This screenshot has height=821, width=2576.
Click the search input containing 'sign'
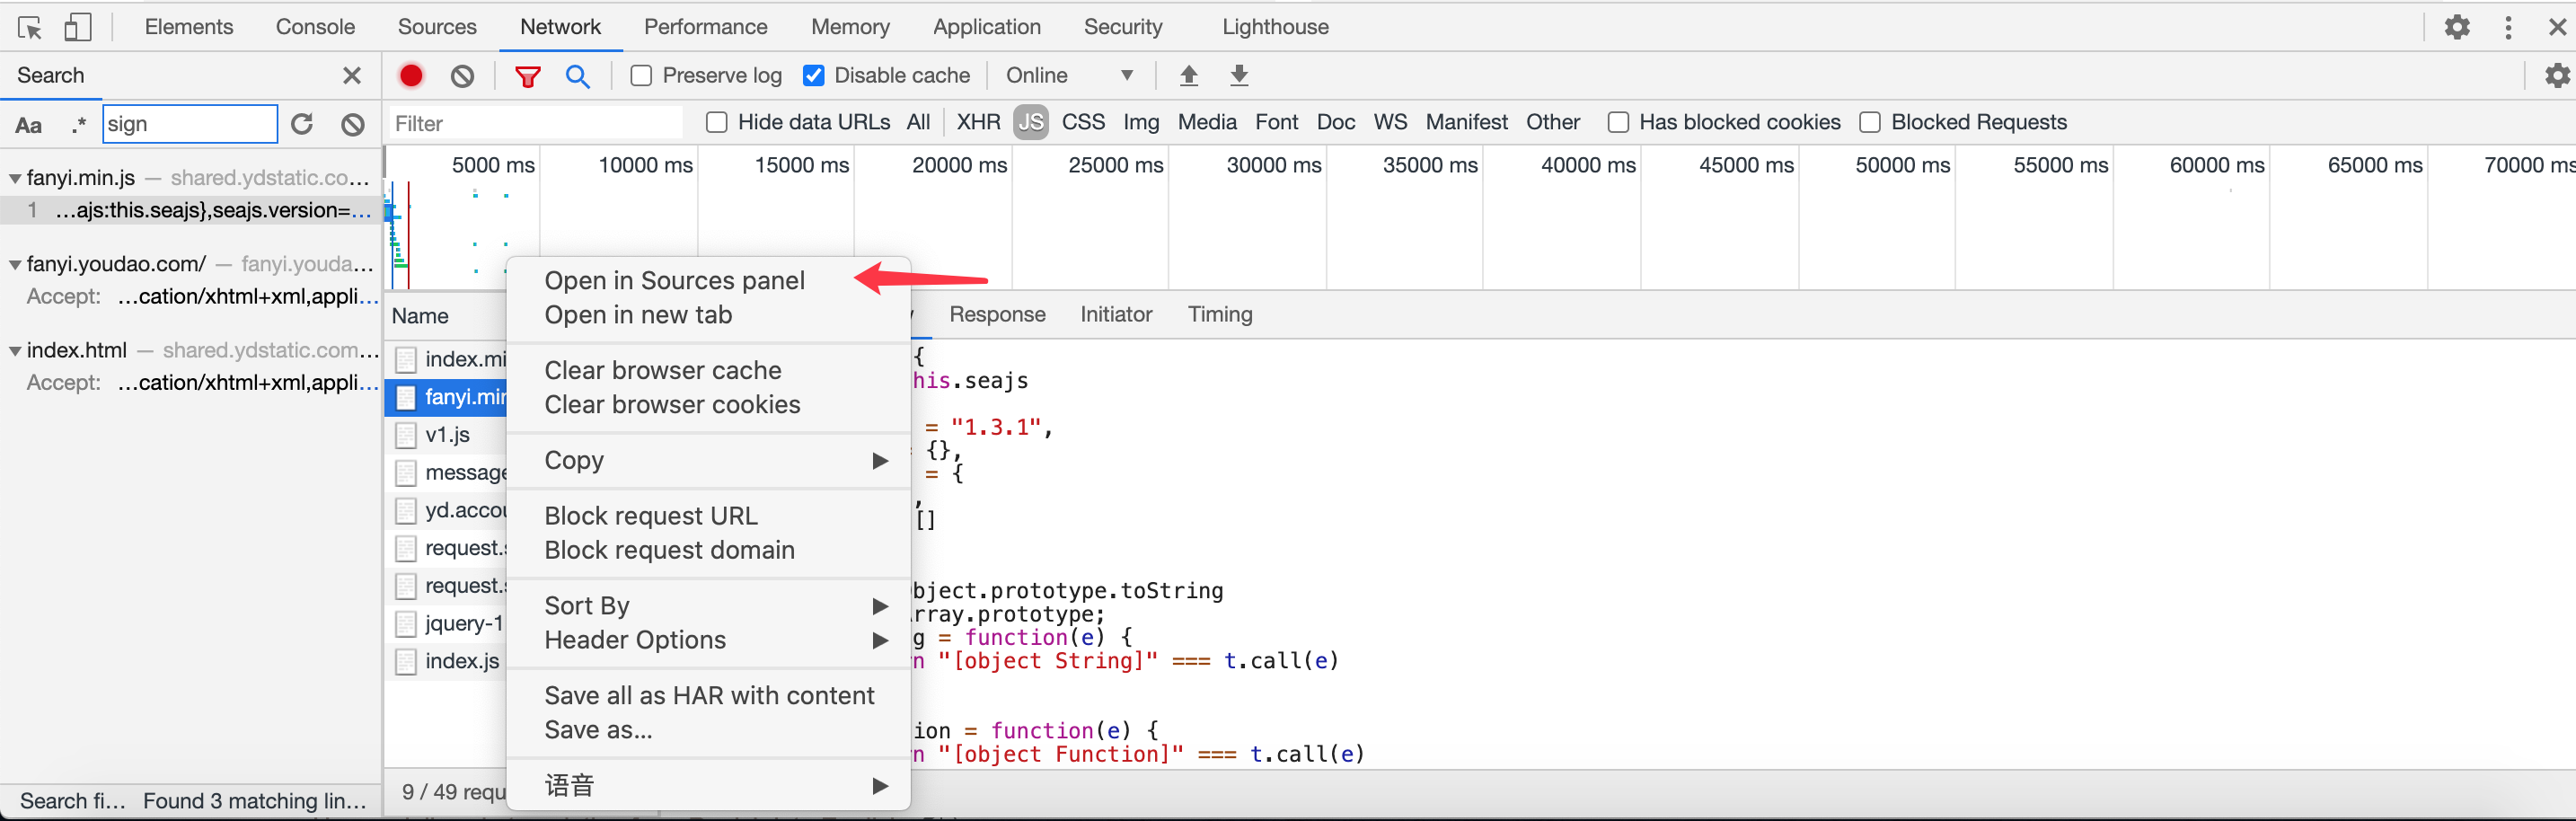coord(189,124)
